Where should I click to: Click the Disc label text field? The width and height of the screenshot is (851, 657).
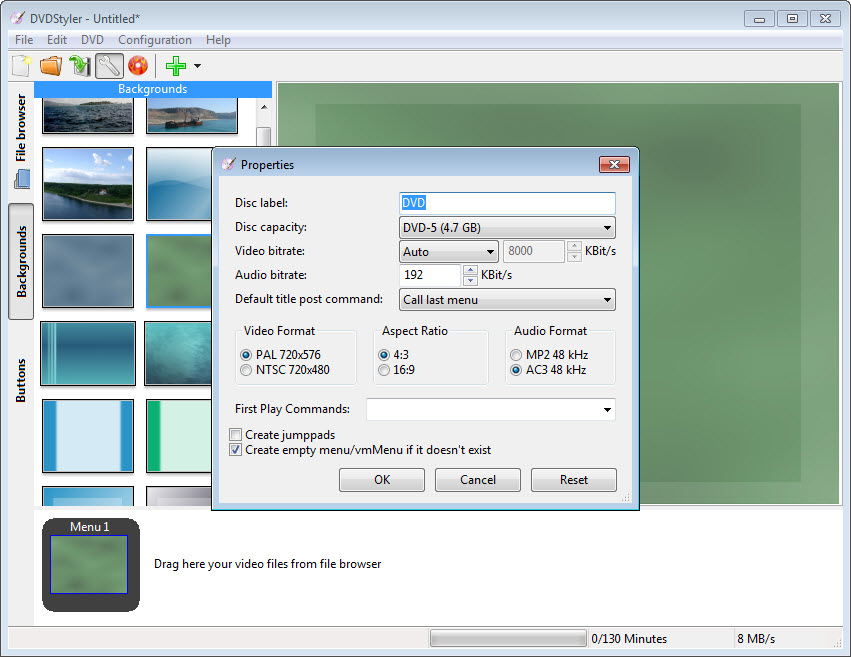point(507,203)
